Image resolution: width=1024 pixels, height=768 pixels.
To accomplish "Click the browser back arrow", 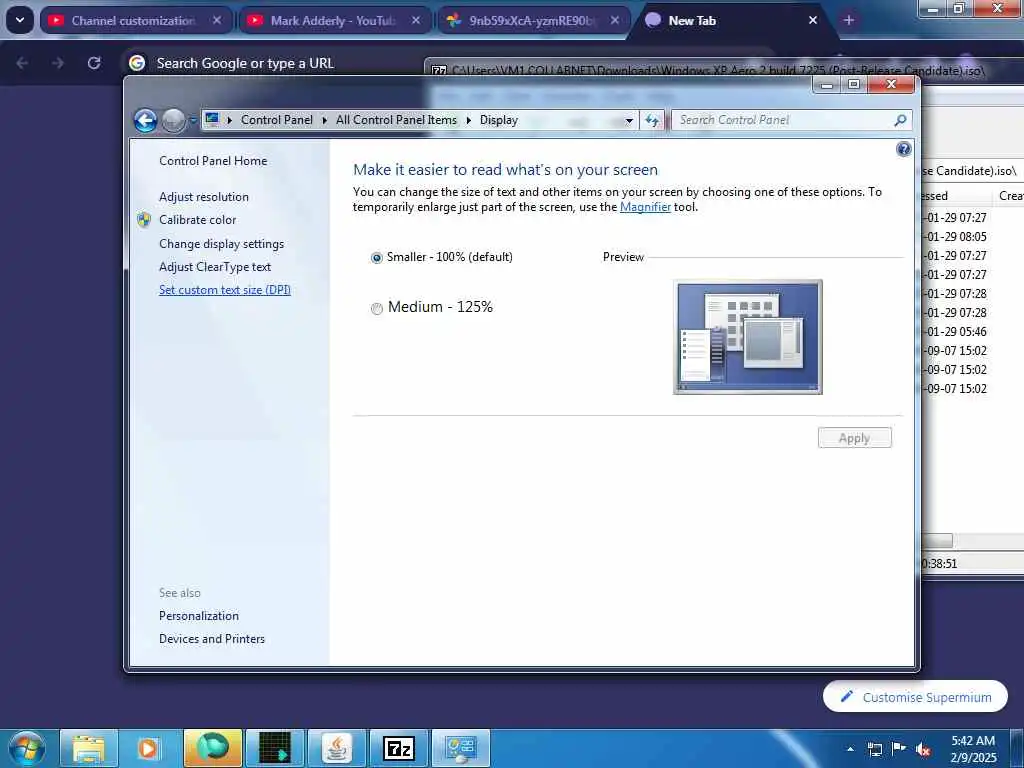I will pyautogui.click(x=22, y=63).
